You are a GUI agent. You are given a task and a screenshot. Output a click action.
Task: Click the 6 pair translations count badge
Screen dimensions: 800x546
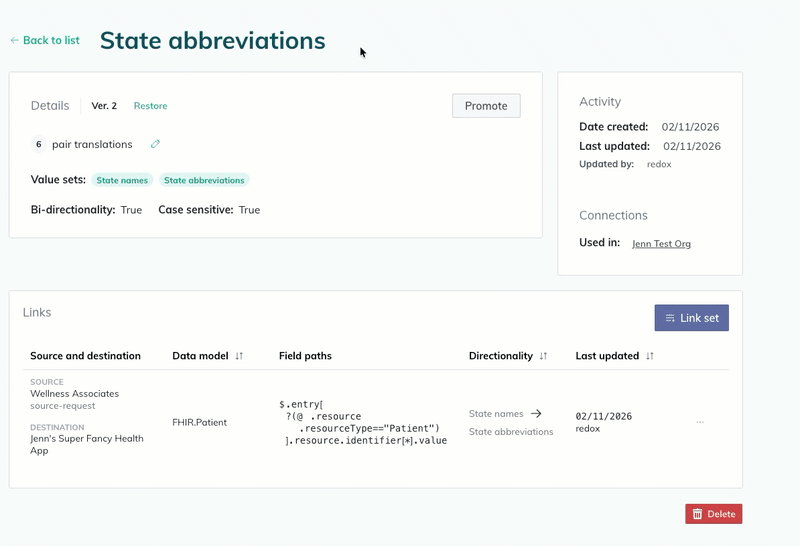point(39,144)
